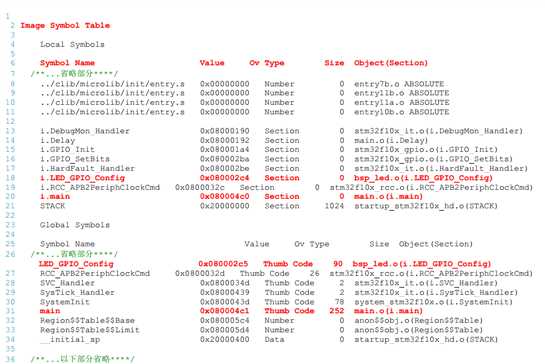The image size is (545, 364).
Task: Select red value '0x080002c4'
Action: pyautogui.click(x=225, y=178)
